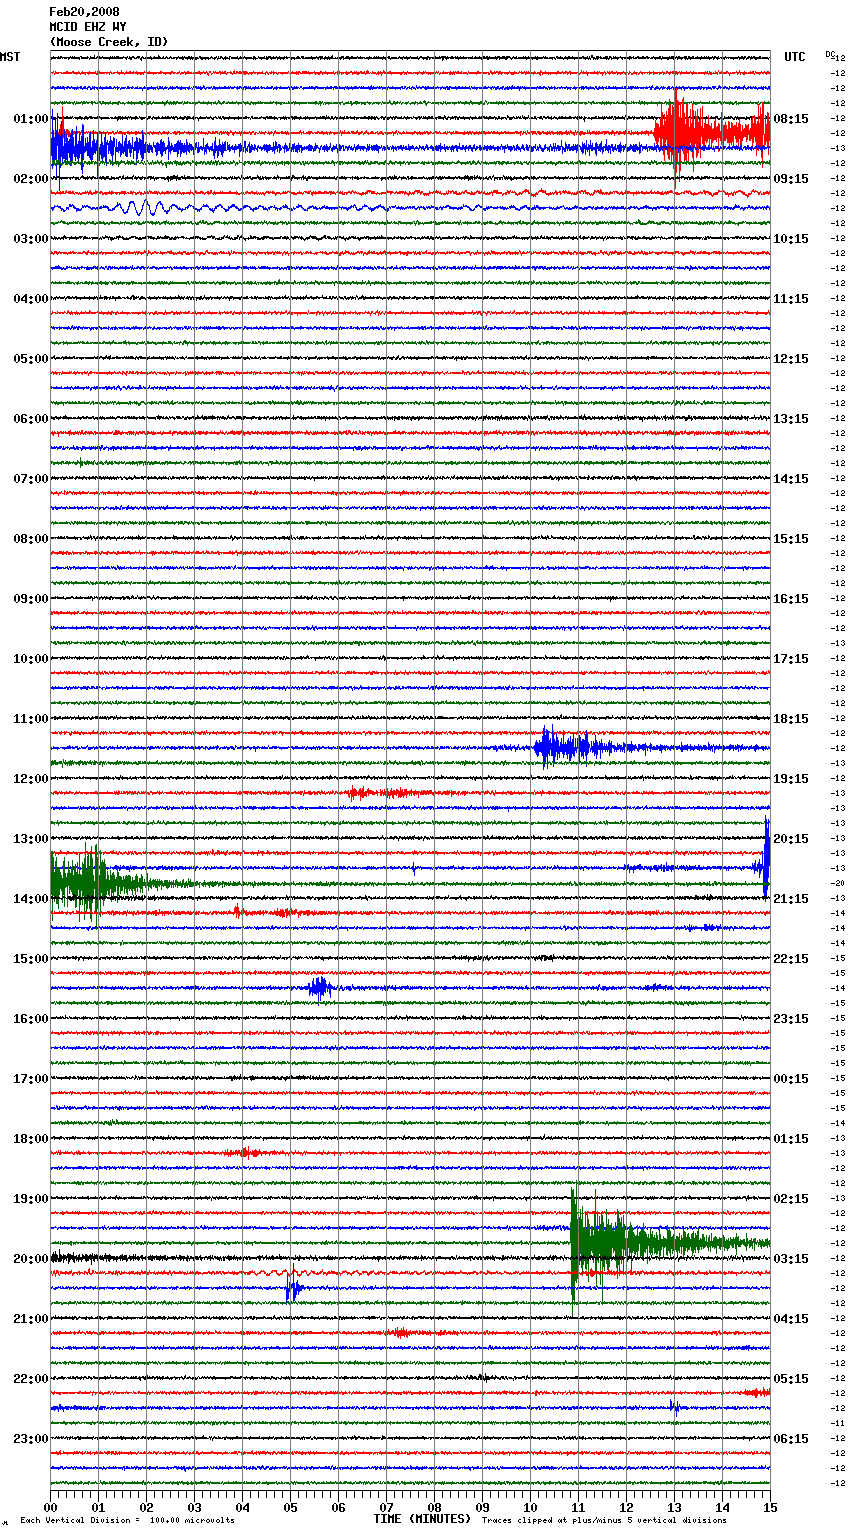Select the 00:15 UTC time label
This screenshot has width=850, height=1534.
click(x=791, y=1079)
